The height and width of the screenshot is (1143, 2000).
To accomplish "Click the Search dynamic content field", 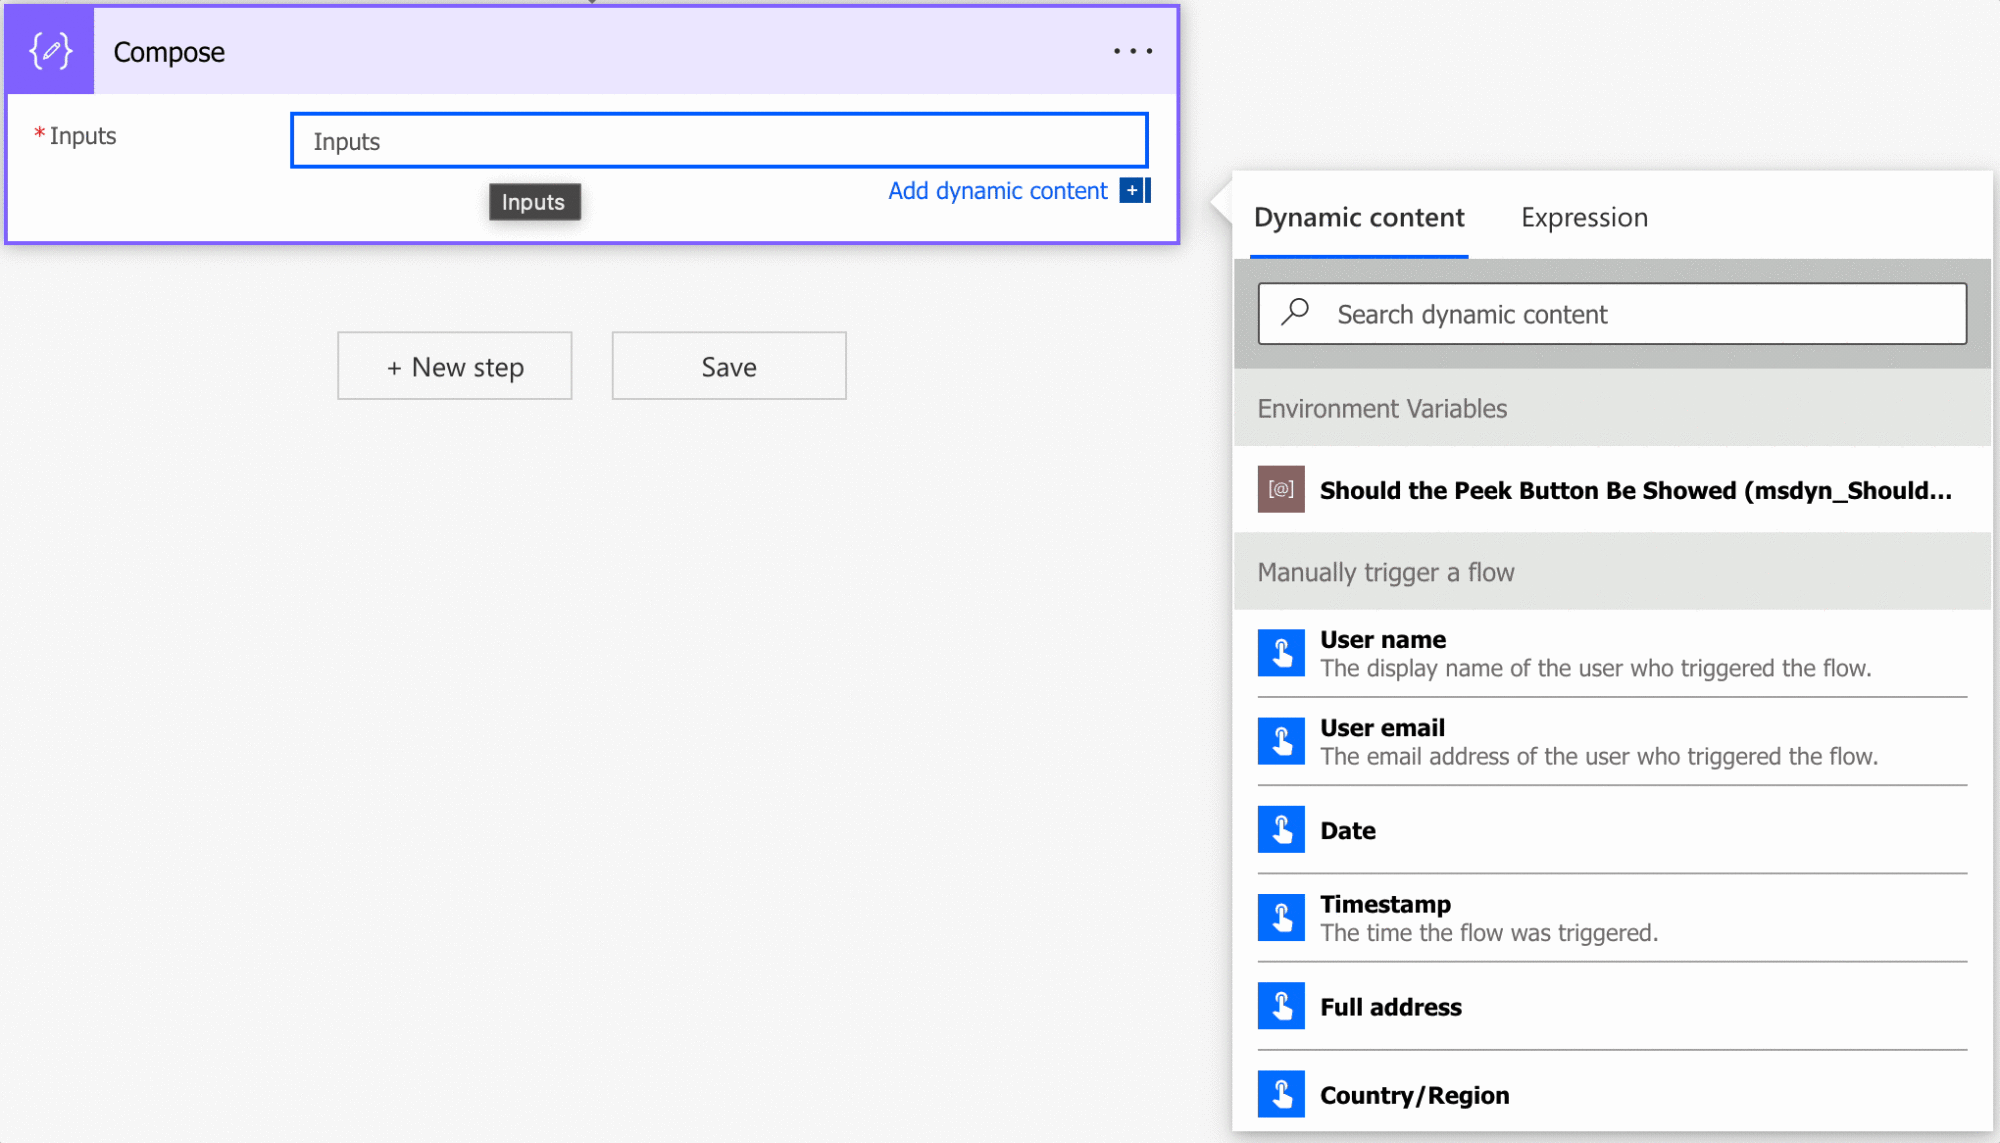I will point(1640,314).
